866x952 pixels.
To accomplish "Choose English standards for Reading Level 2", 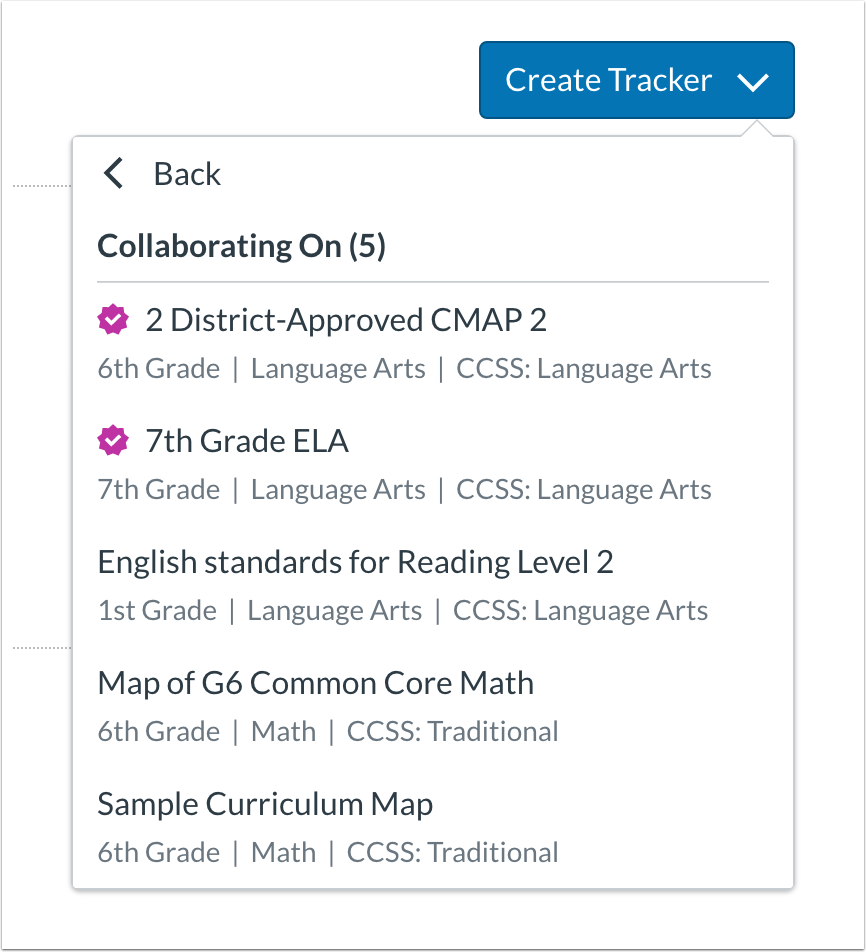I will (x=355, y=562).
